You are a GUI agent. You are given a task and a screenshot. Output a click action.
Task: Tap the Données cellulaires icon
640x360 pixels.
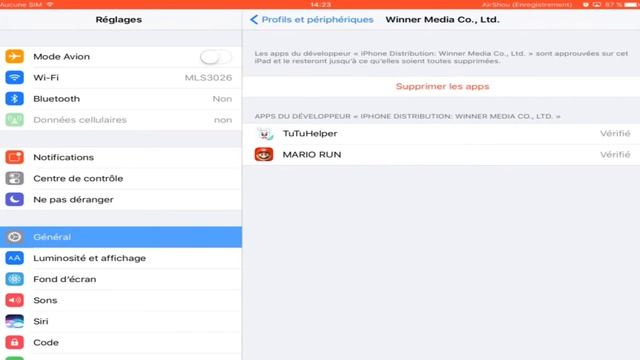(x=14, y=120)
